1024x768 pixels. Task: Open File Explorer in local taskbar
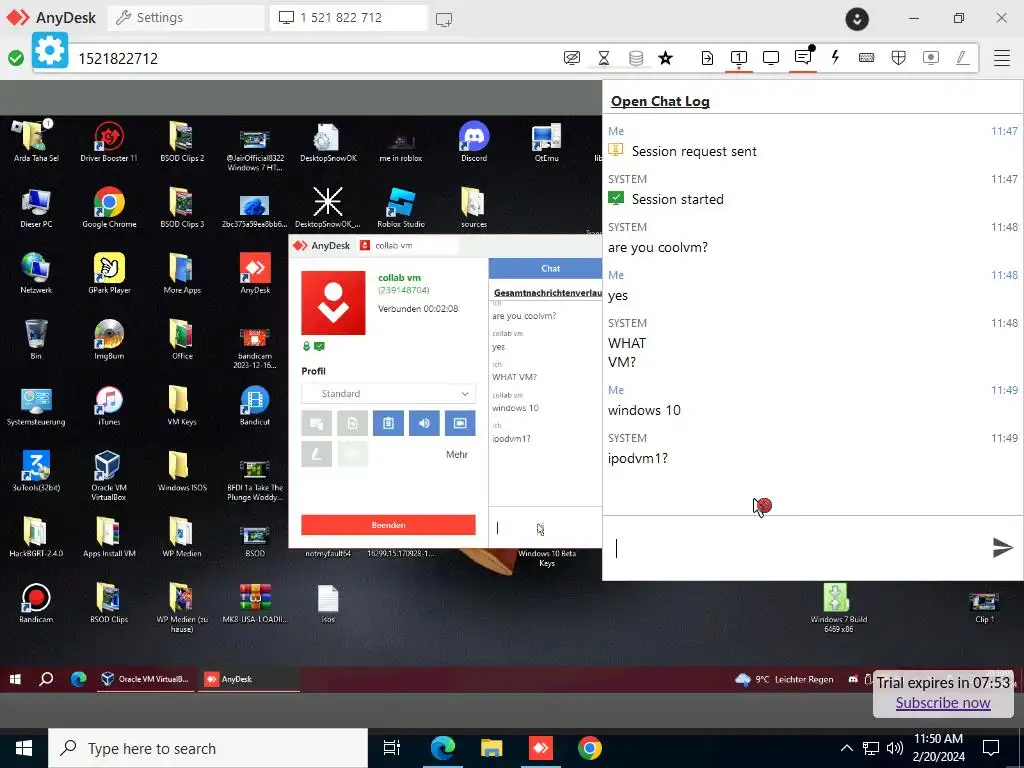(491, 748)
